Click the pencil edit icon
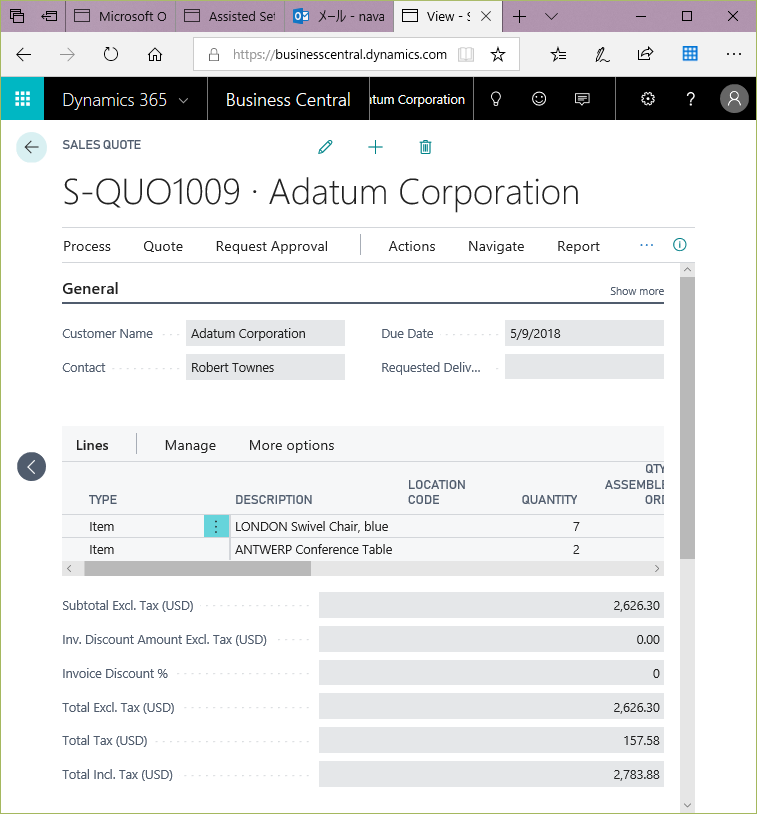 (325, 147)
